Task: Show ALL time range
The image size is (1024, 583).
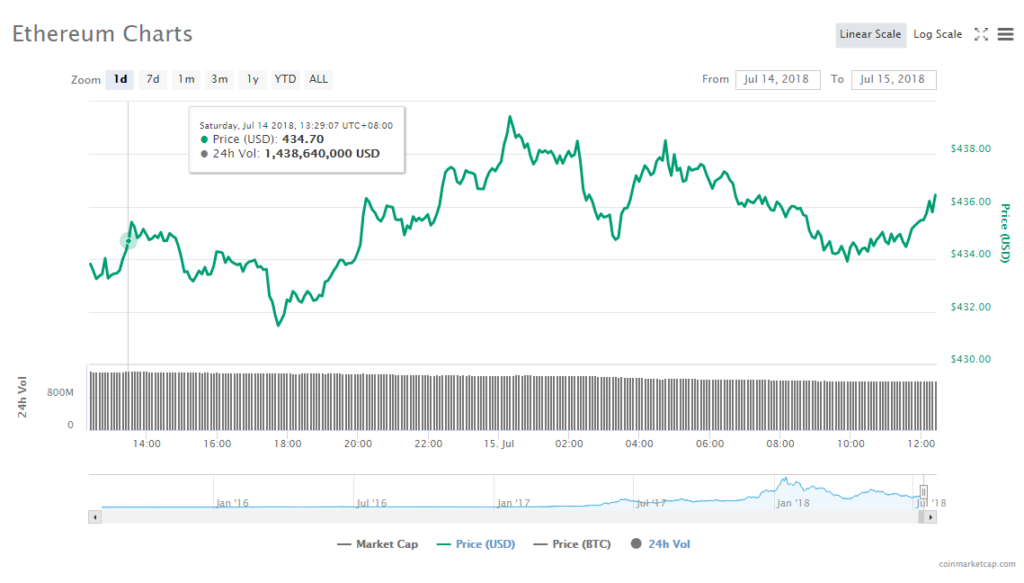Action: (x=318, y=79)
